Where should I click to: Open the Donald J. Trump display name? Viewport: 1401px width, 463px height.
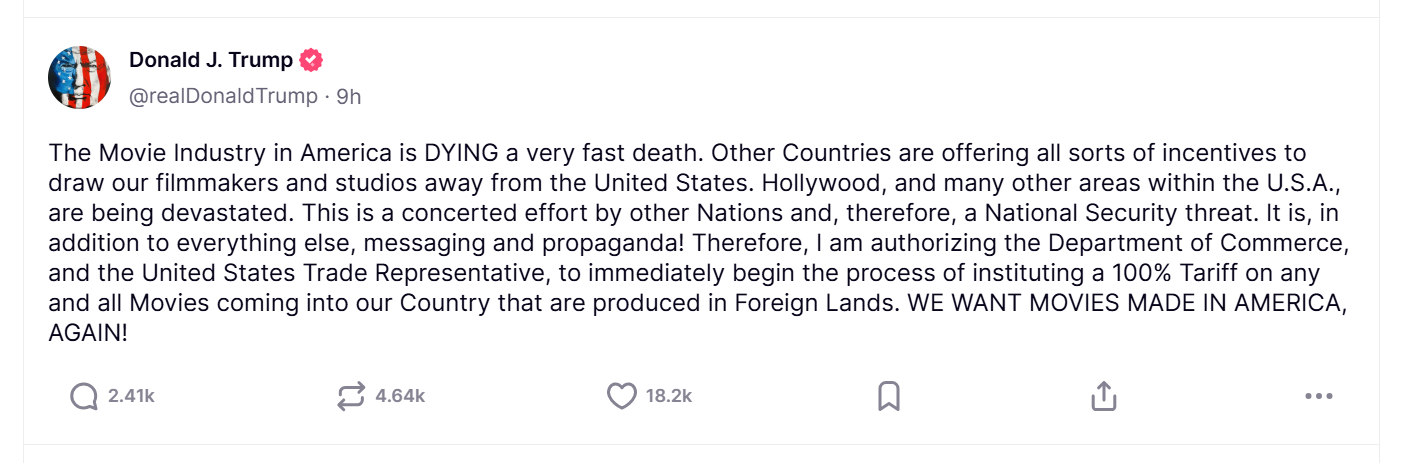211,60
